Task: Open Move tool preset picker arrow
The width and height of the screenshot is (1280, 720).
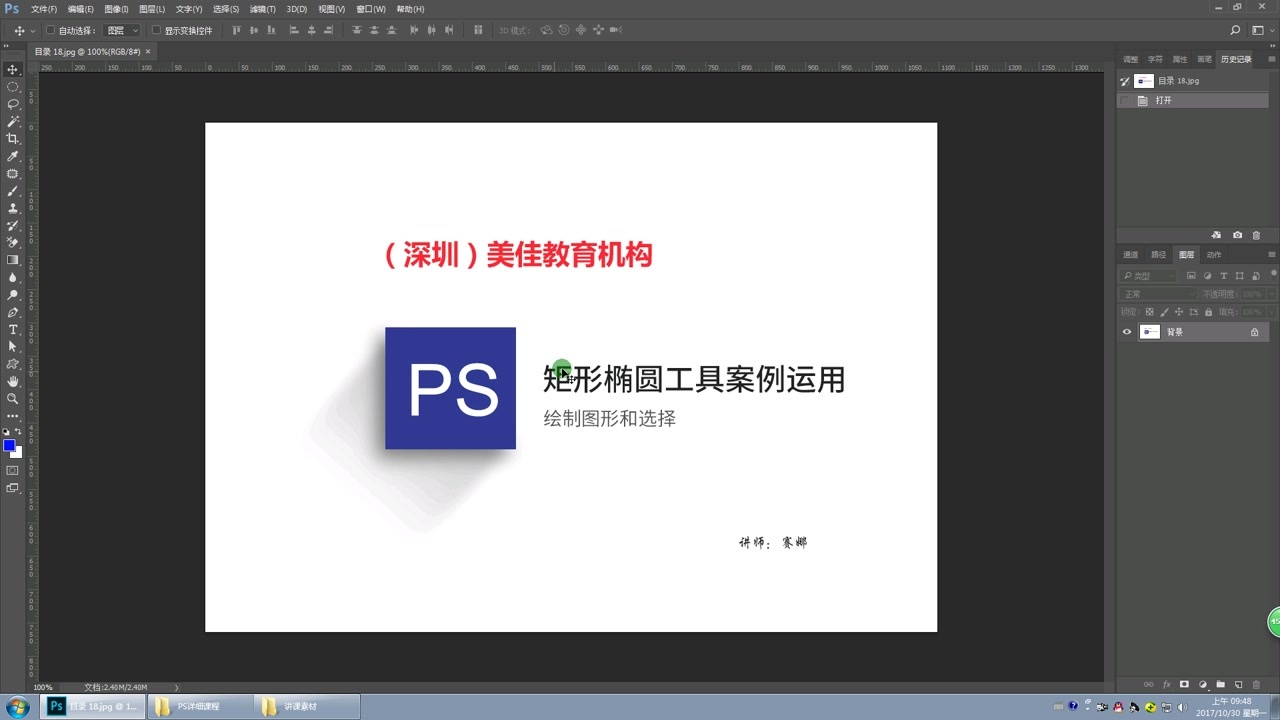Action: [x=32, y=31]
